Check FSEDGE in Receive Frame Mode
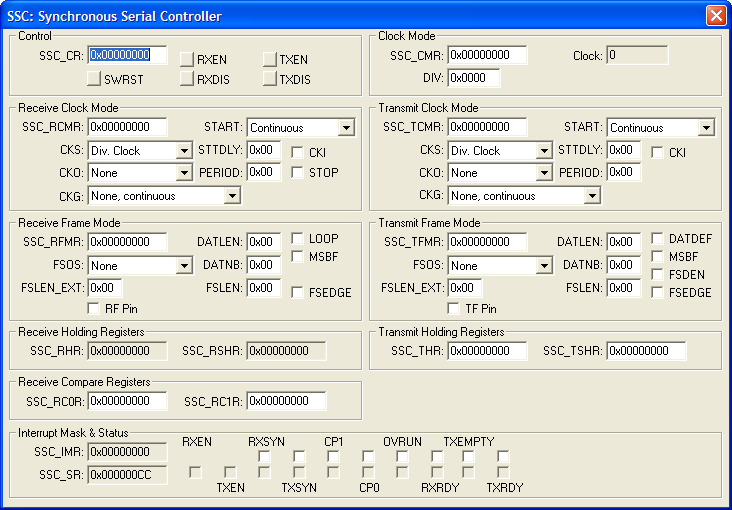The height and width of the screenshot is (510, 732). 297,292
